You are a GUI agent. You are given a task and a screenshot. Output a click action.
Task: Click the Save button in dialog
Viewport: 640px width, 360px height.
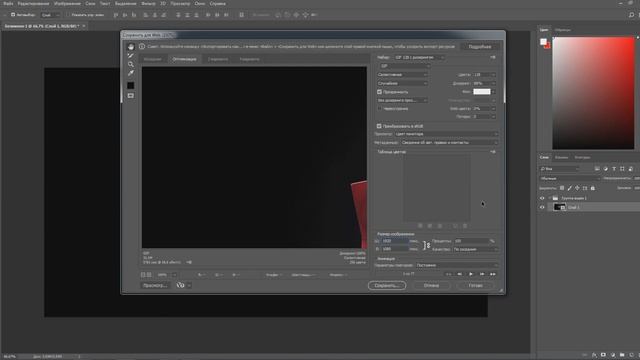[387, 286]
